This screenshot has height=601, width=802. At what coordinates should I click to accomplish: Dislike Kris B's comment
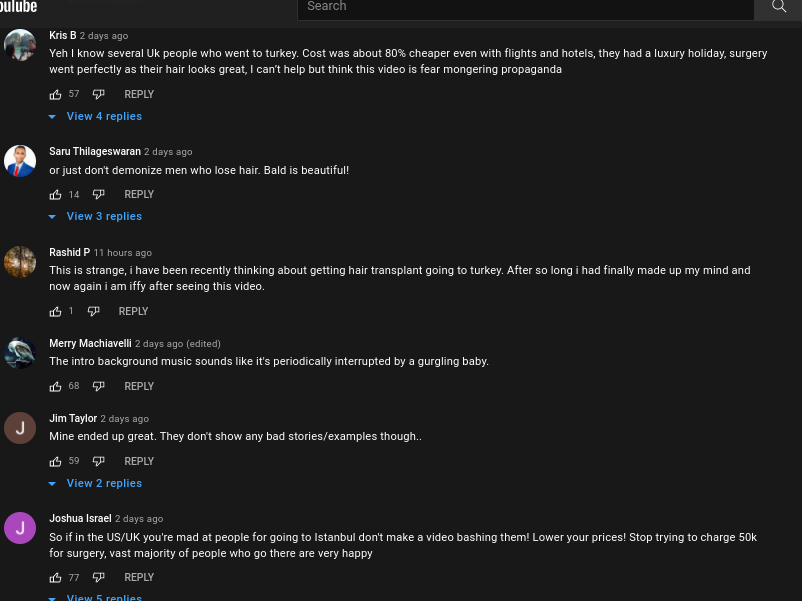point(98,95)
